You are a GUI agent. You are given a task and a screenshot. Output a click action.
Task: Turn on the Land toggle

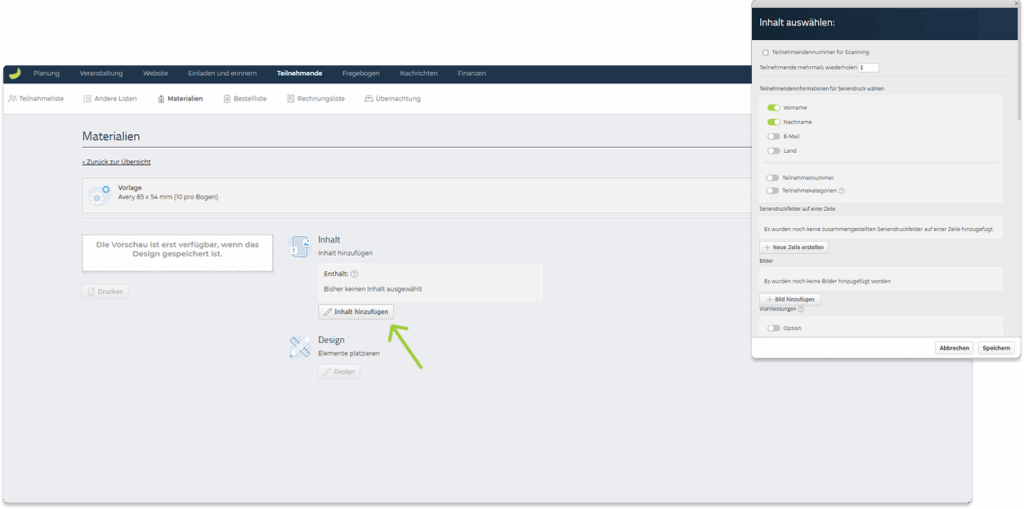click(x=773, y=151)
